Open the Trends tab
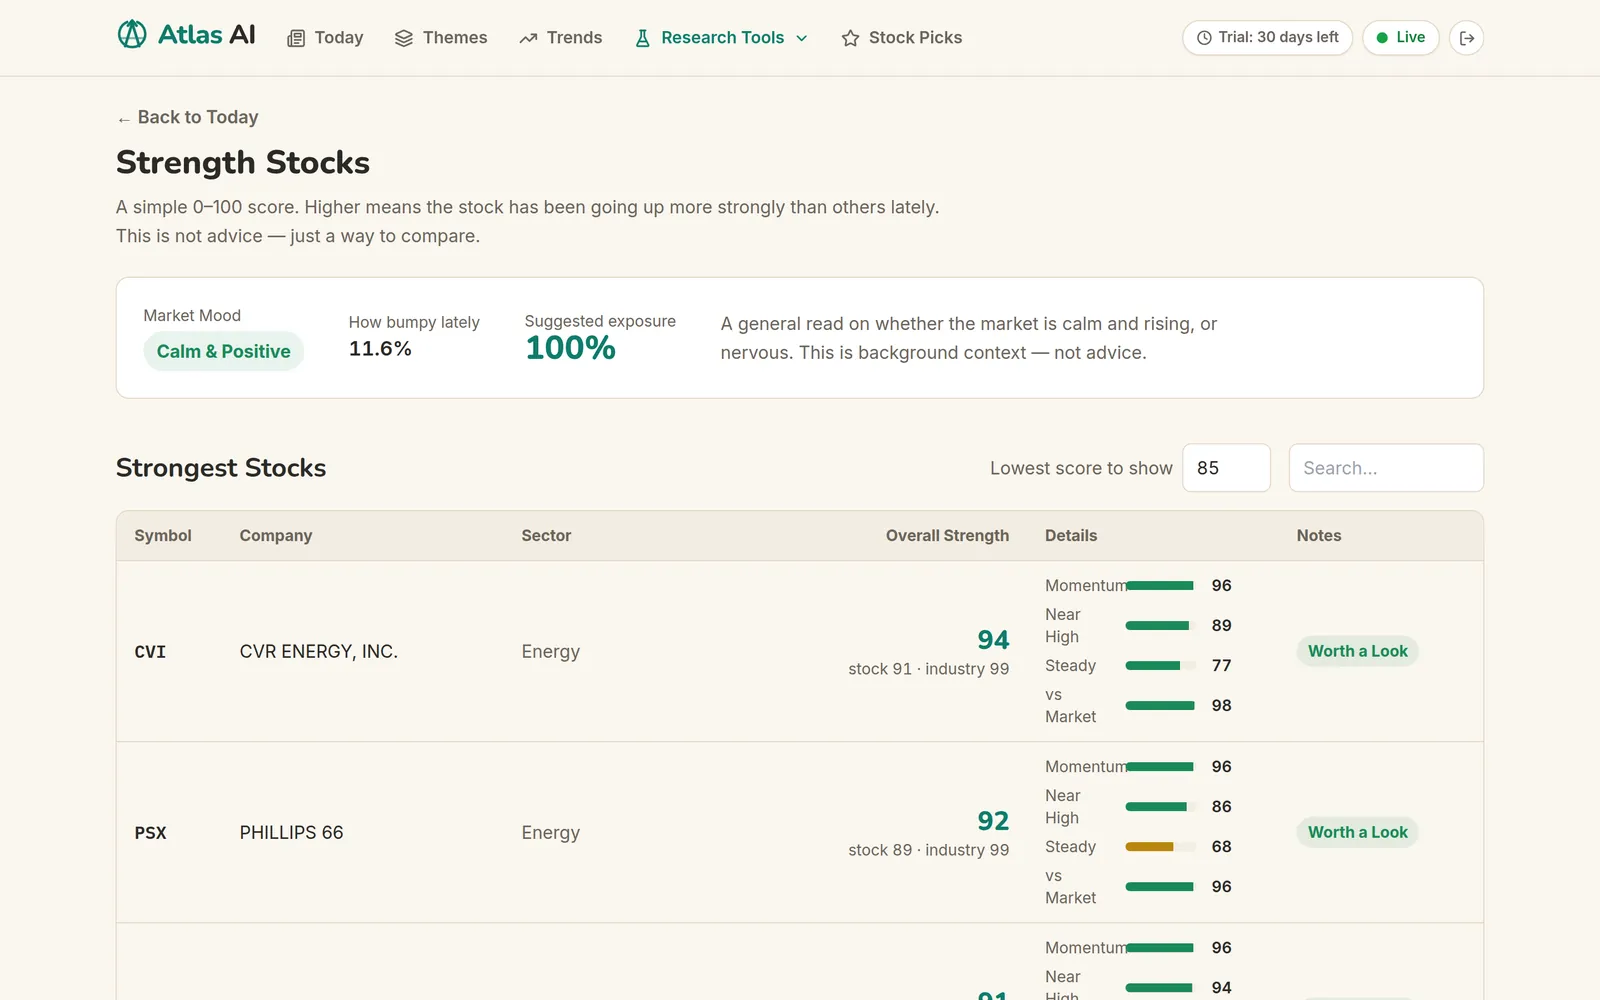This screenshot has width=1600, height=1000. tap(561, 38)
